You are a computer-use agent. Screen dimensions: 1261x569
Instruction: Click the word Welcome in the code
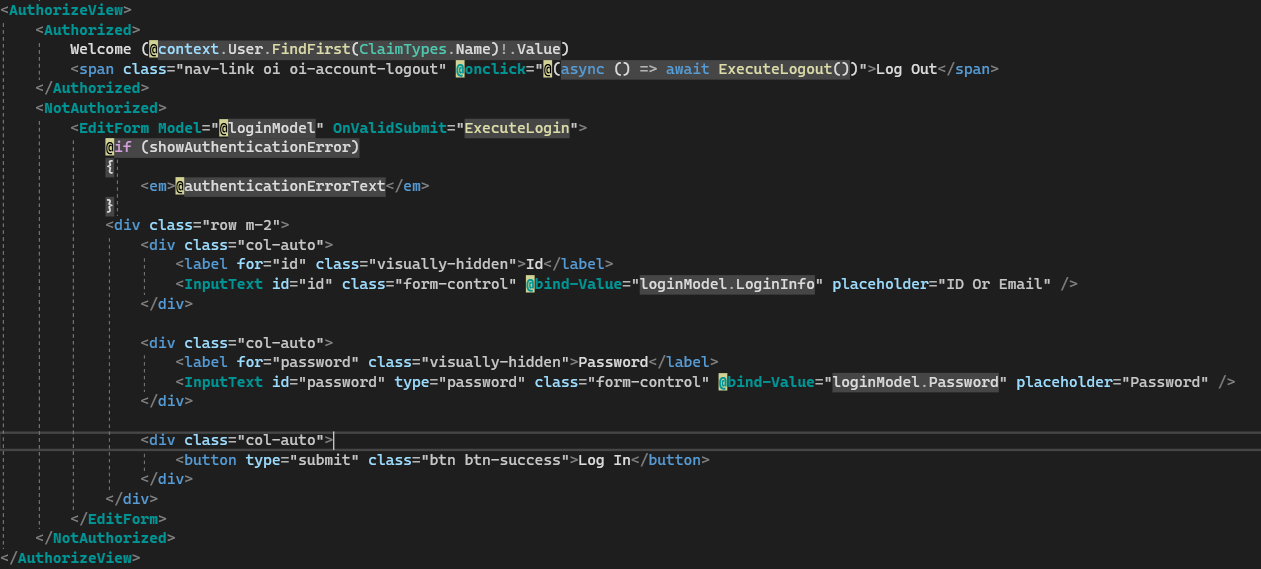pos(101,49)
